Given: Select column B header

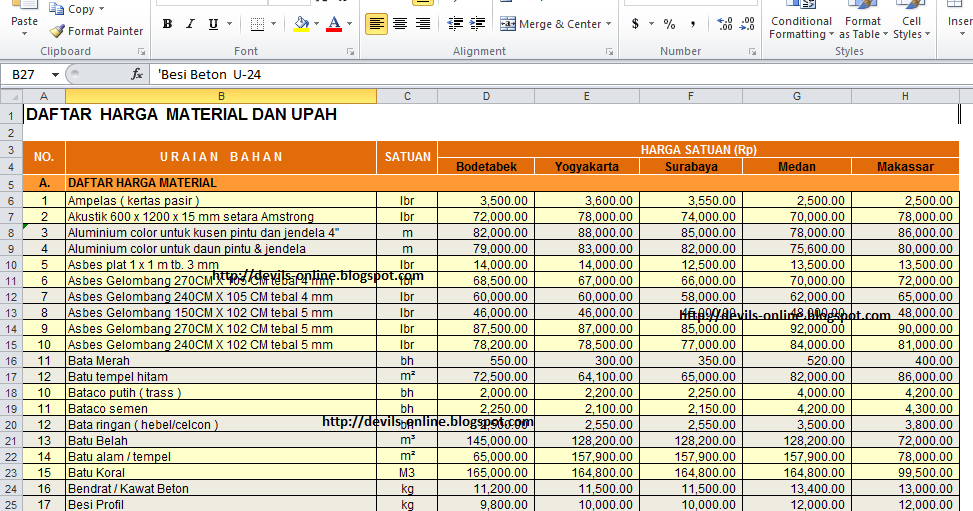Looking at the screenshot, I should pyautogui.click(x=221, y=96).
